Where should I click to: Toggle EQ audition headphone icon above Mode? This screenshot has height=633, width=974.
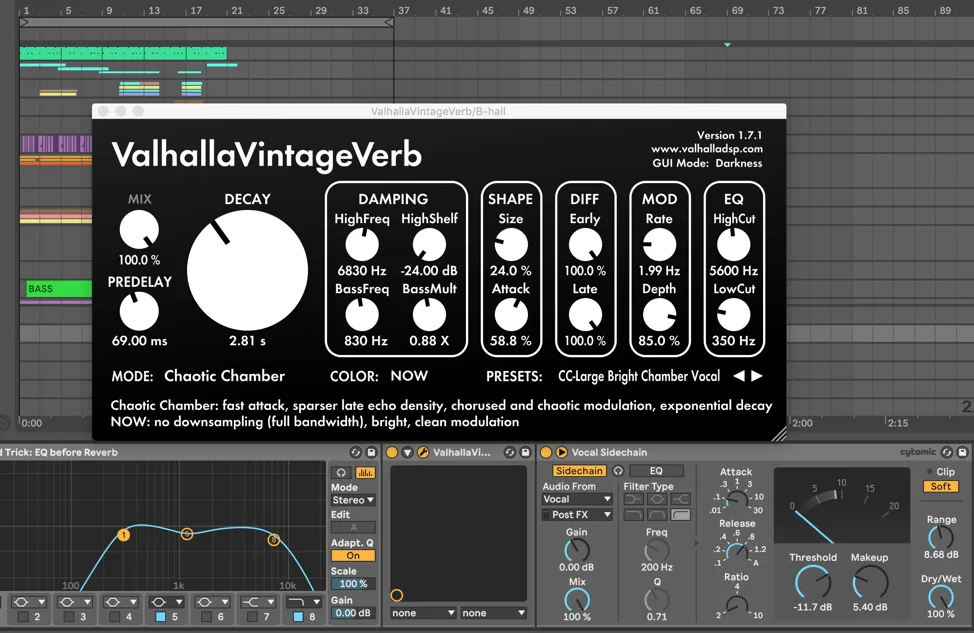point(341,473)
